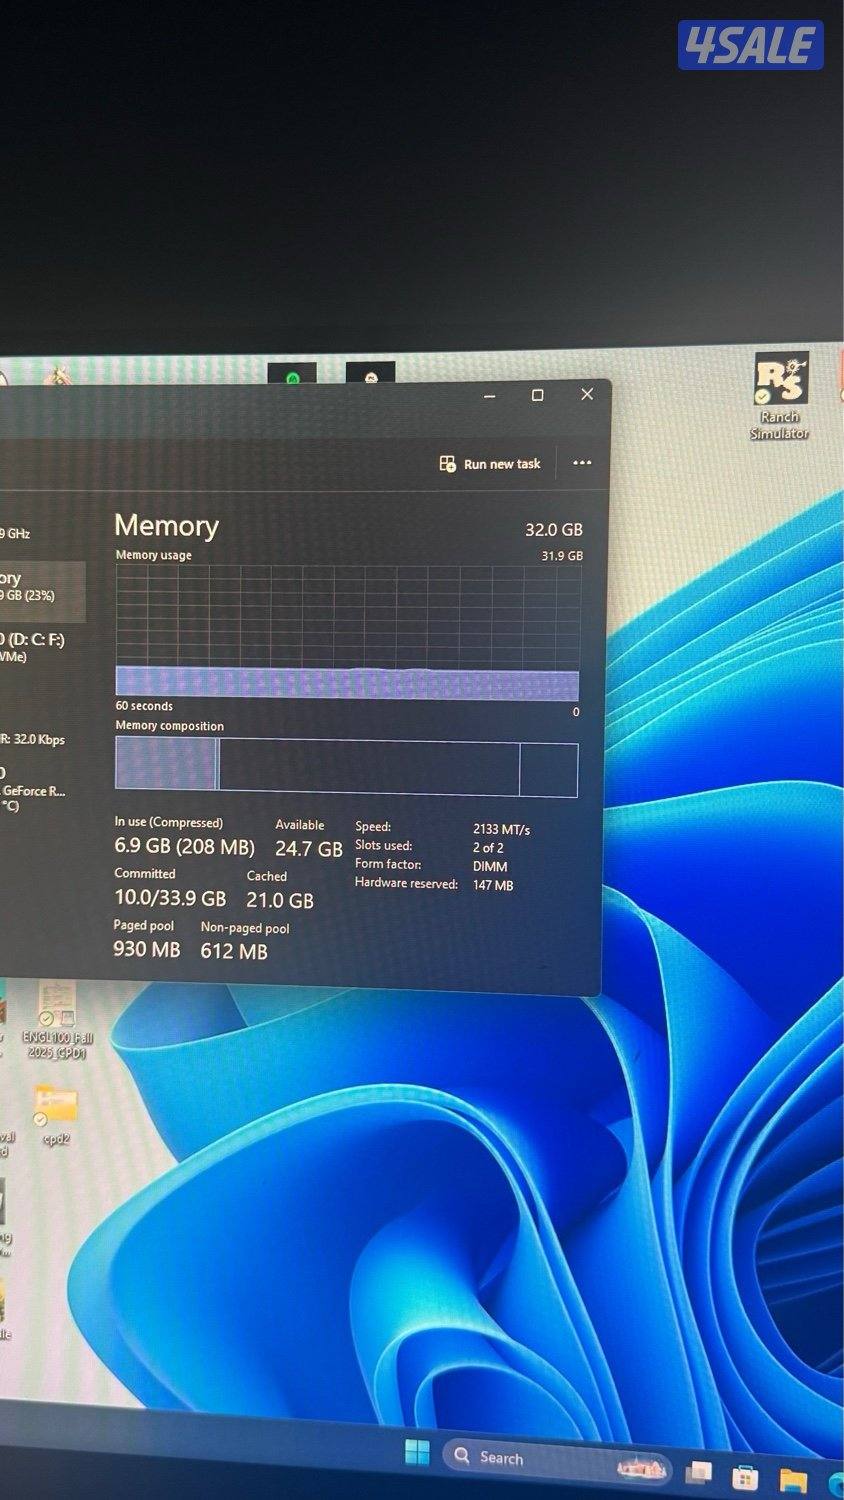844x1500 pixels.
Task: Open the three-dot more options menu
Action: tap(582, 463)
